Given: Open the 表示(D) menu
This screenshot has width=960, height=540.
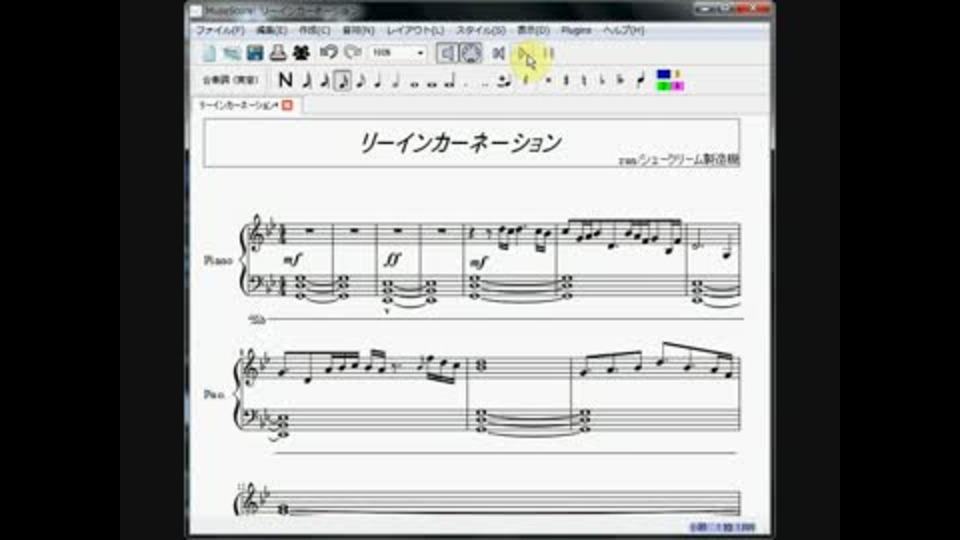Looking at the screenshot, I should point(533,30).
